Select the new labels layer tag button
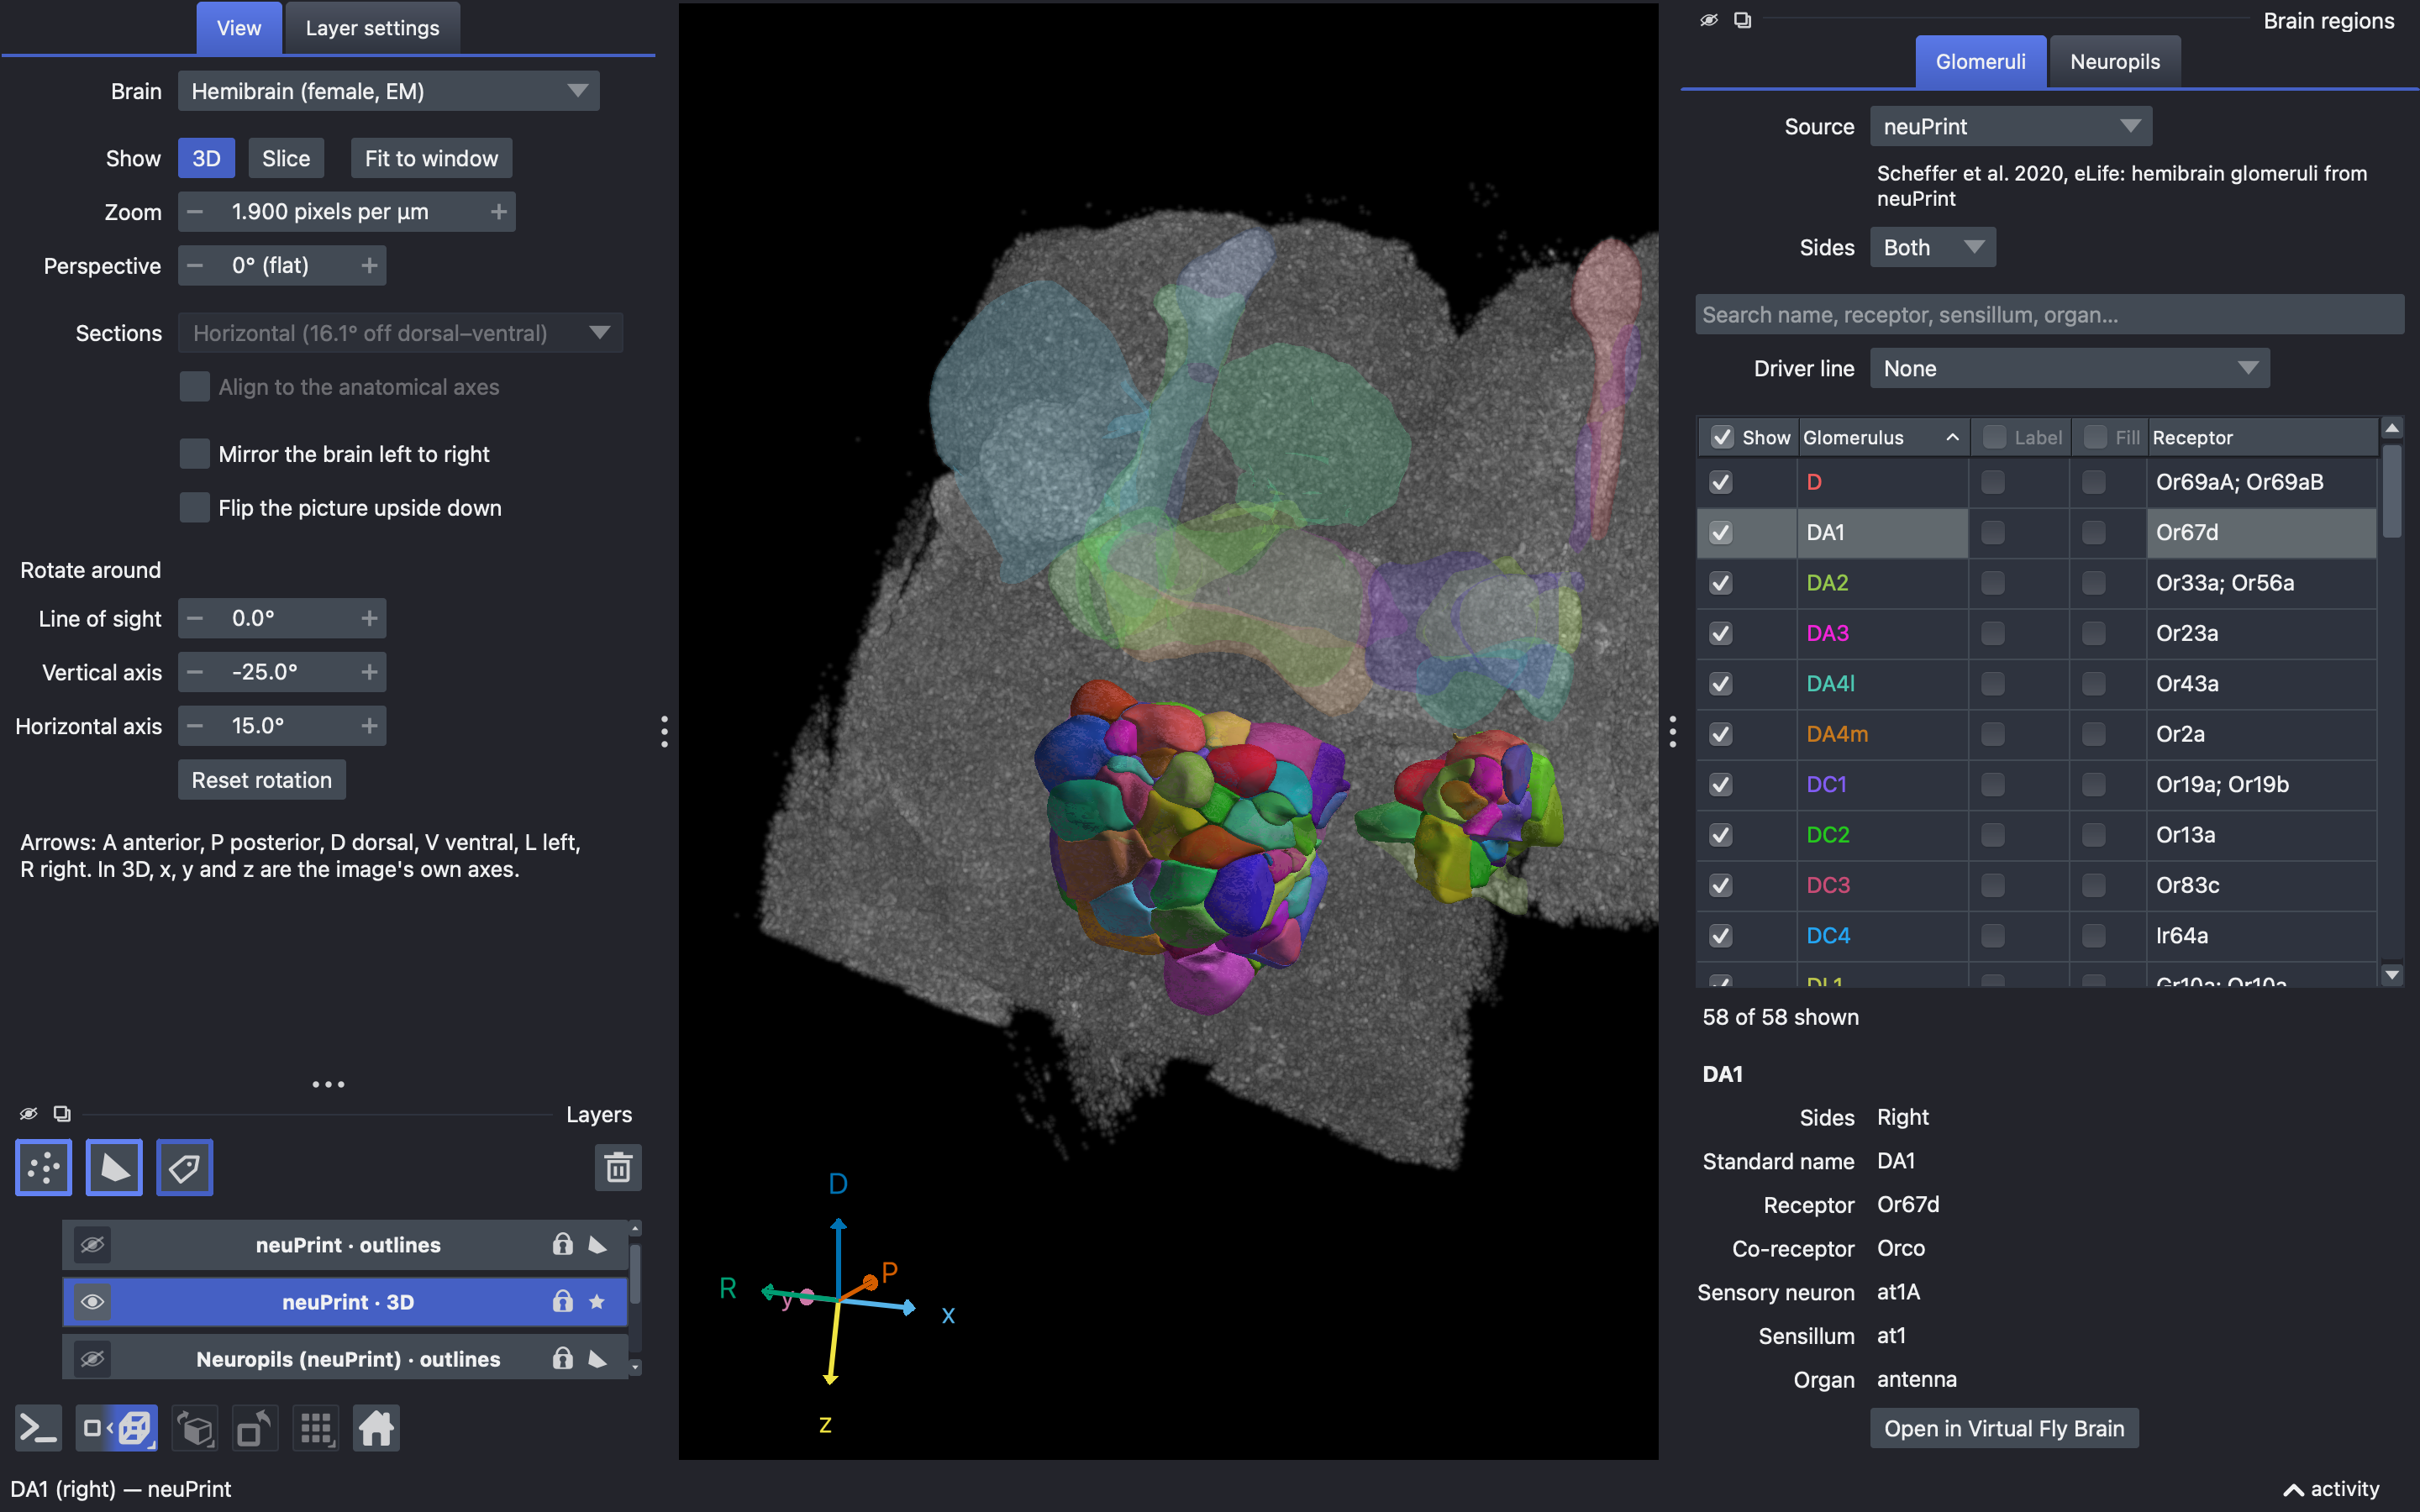The height and width of the screenshot is (1512, 2420). click(184, 1167)
